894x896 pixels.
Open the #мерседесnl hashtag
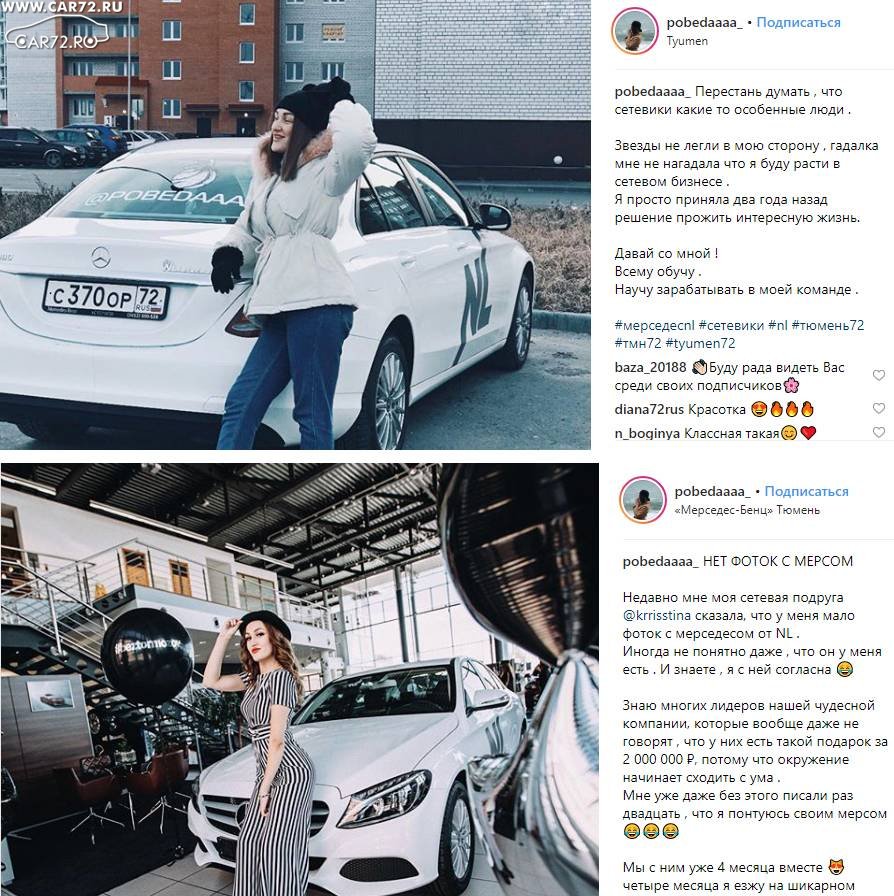coord(654,325)
